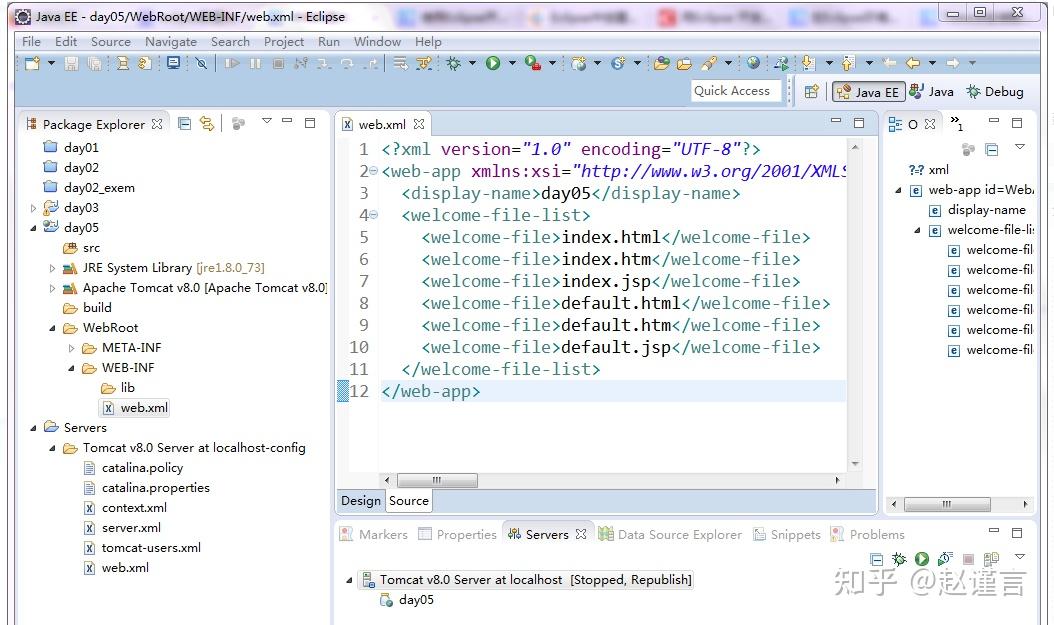The image size is (1054, 625).
Task: Publish to the server from Servers view toolbar
Action: tap(991, 559)
